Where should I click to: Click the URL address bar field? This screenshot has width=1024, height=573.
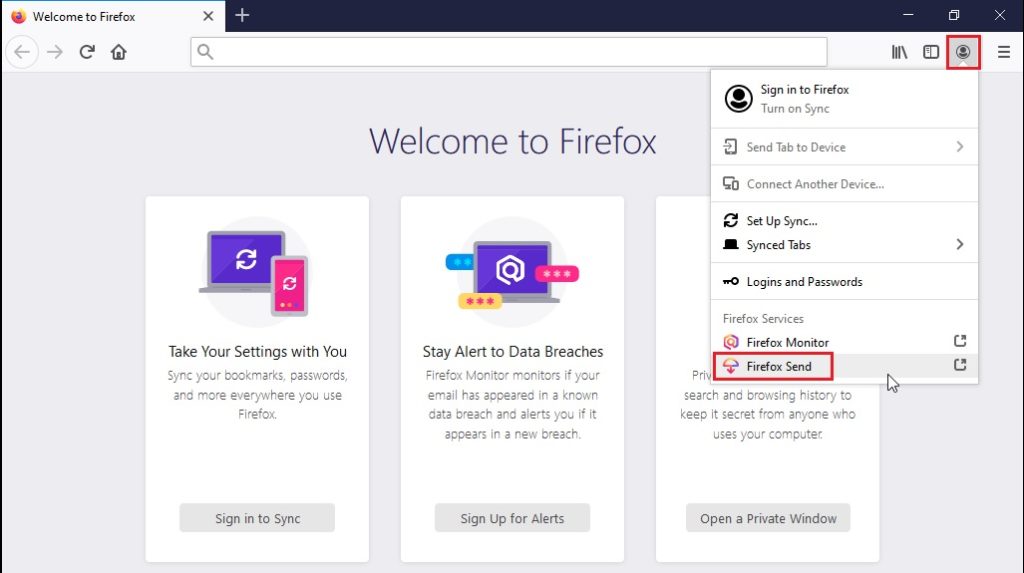(509, 52)
